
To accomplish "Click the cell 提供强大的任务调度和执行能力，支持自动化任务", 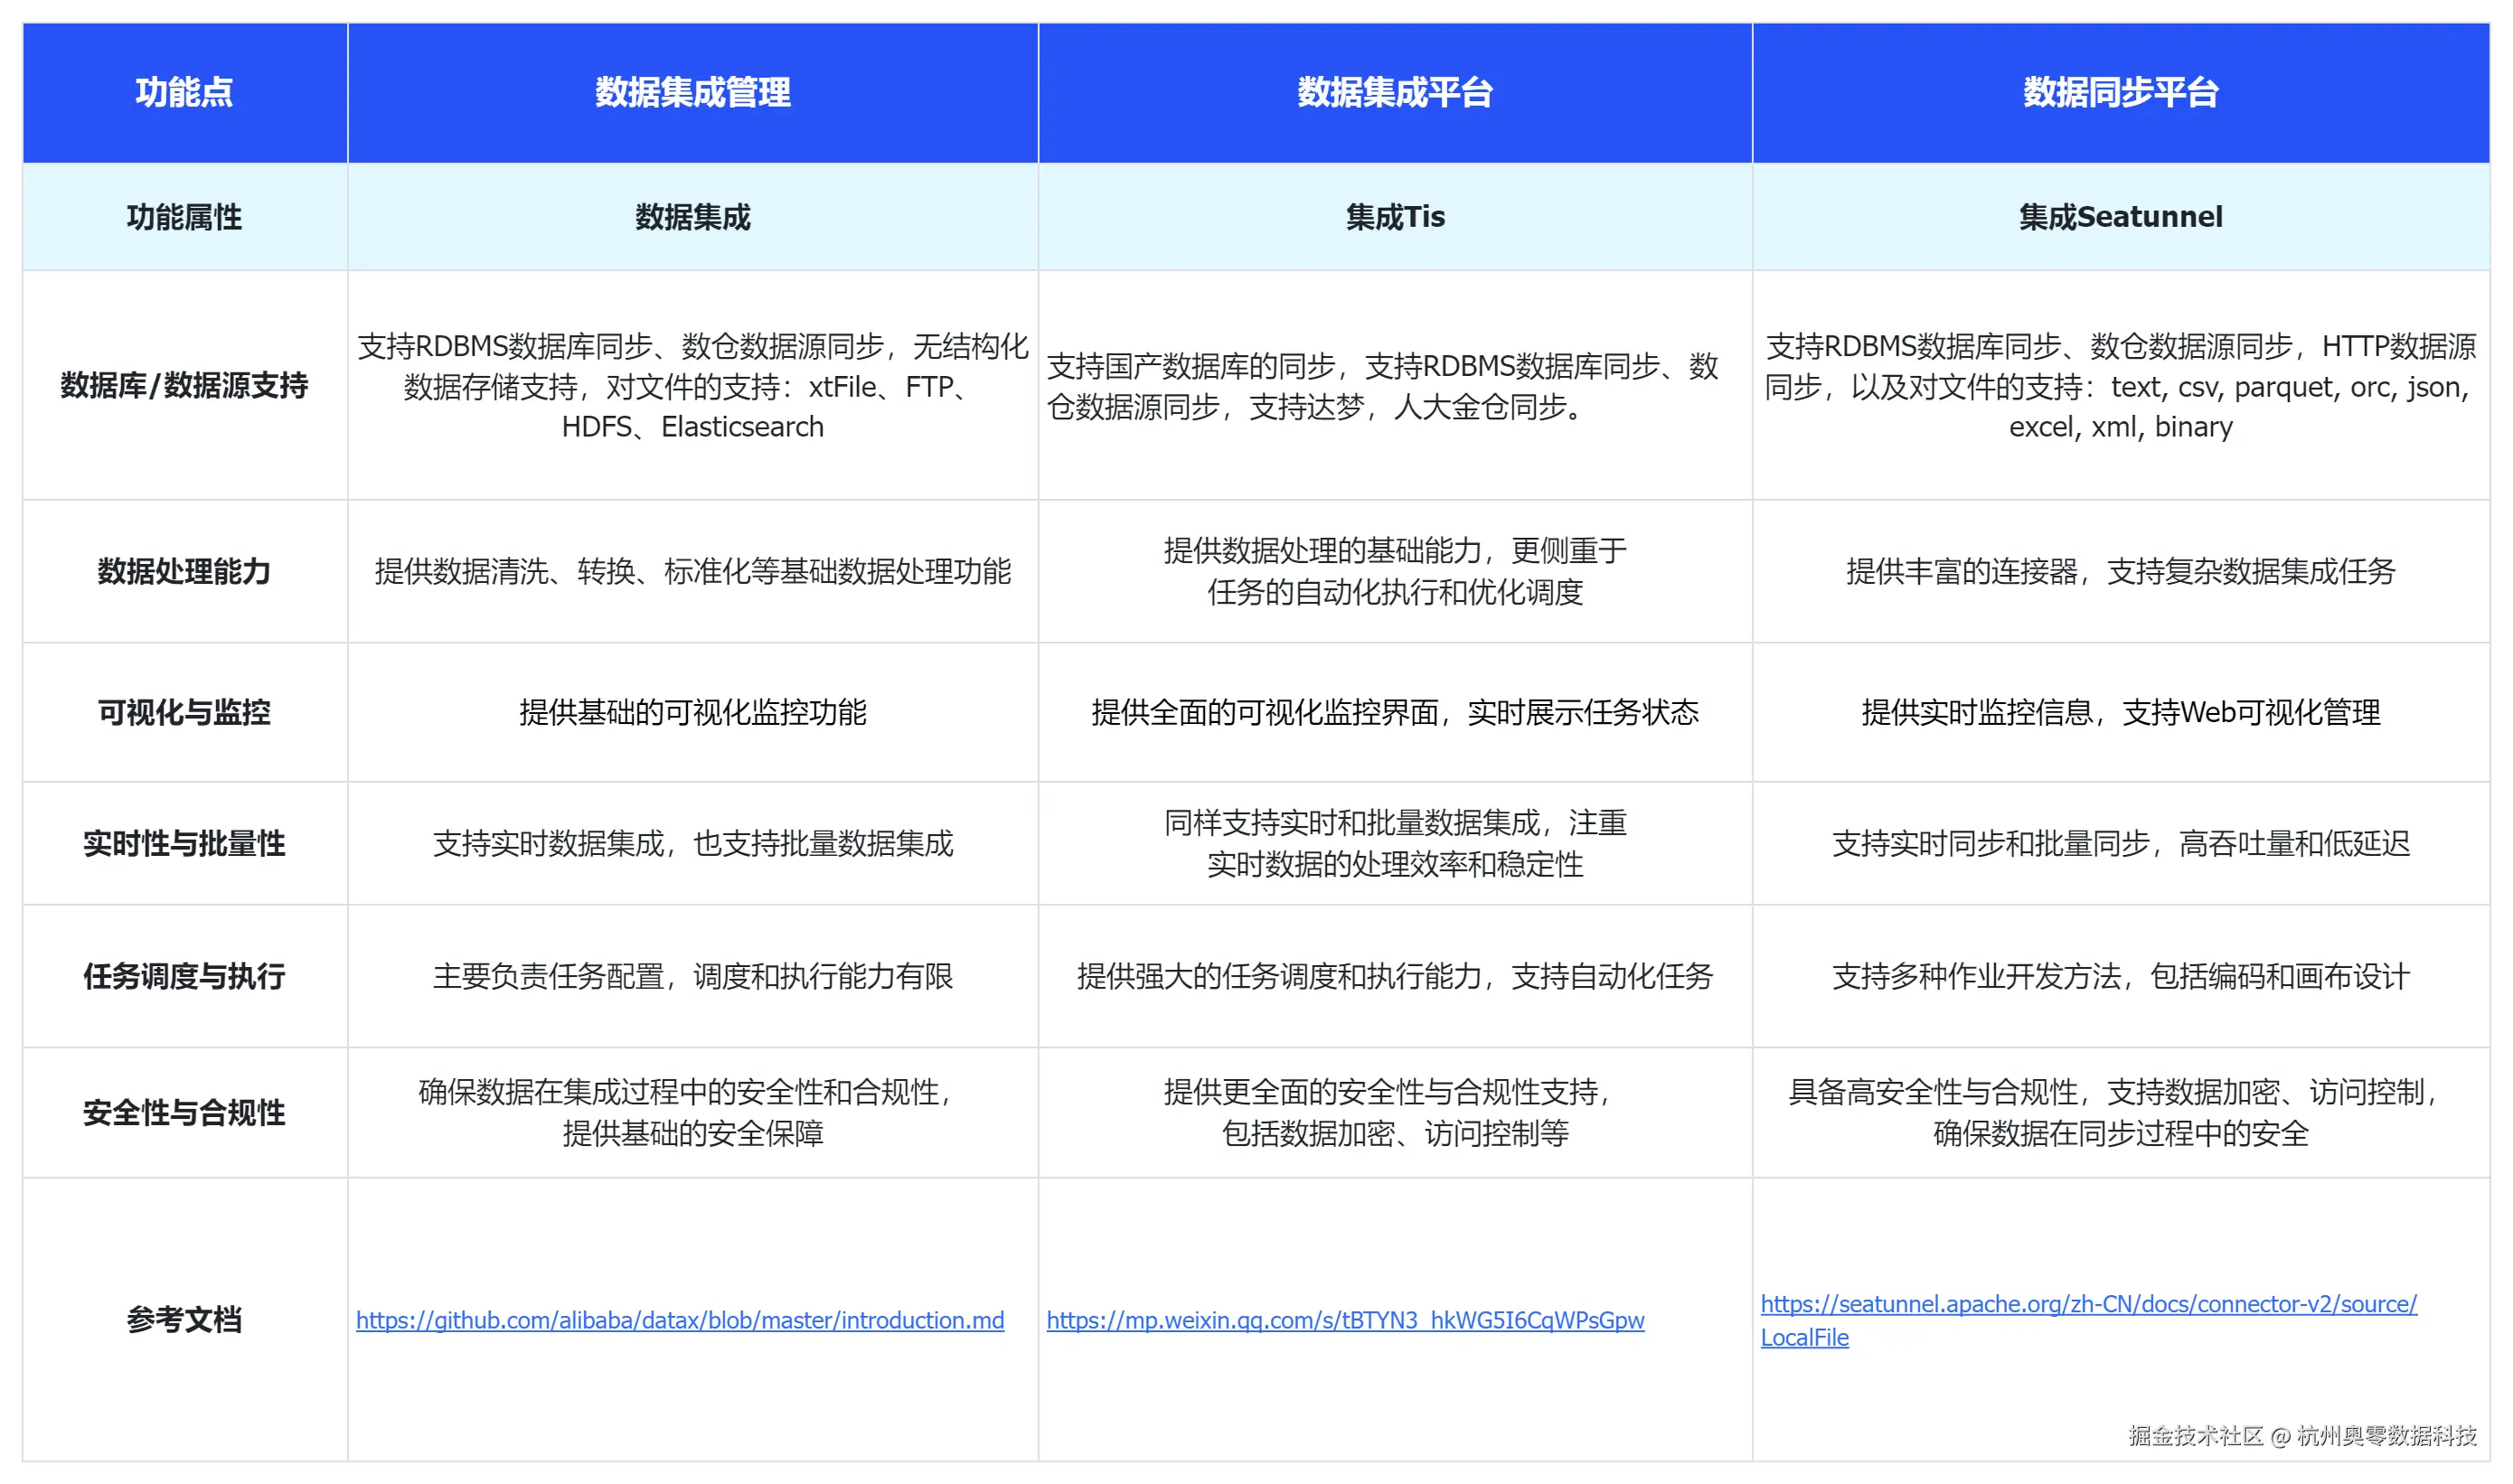I will tap(1395, 976).
